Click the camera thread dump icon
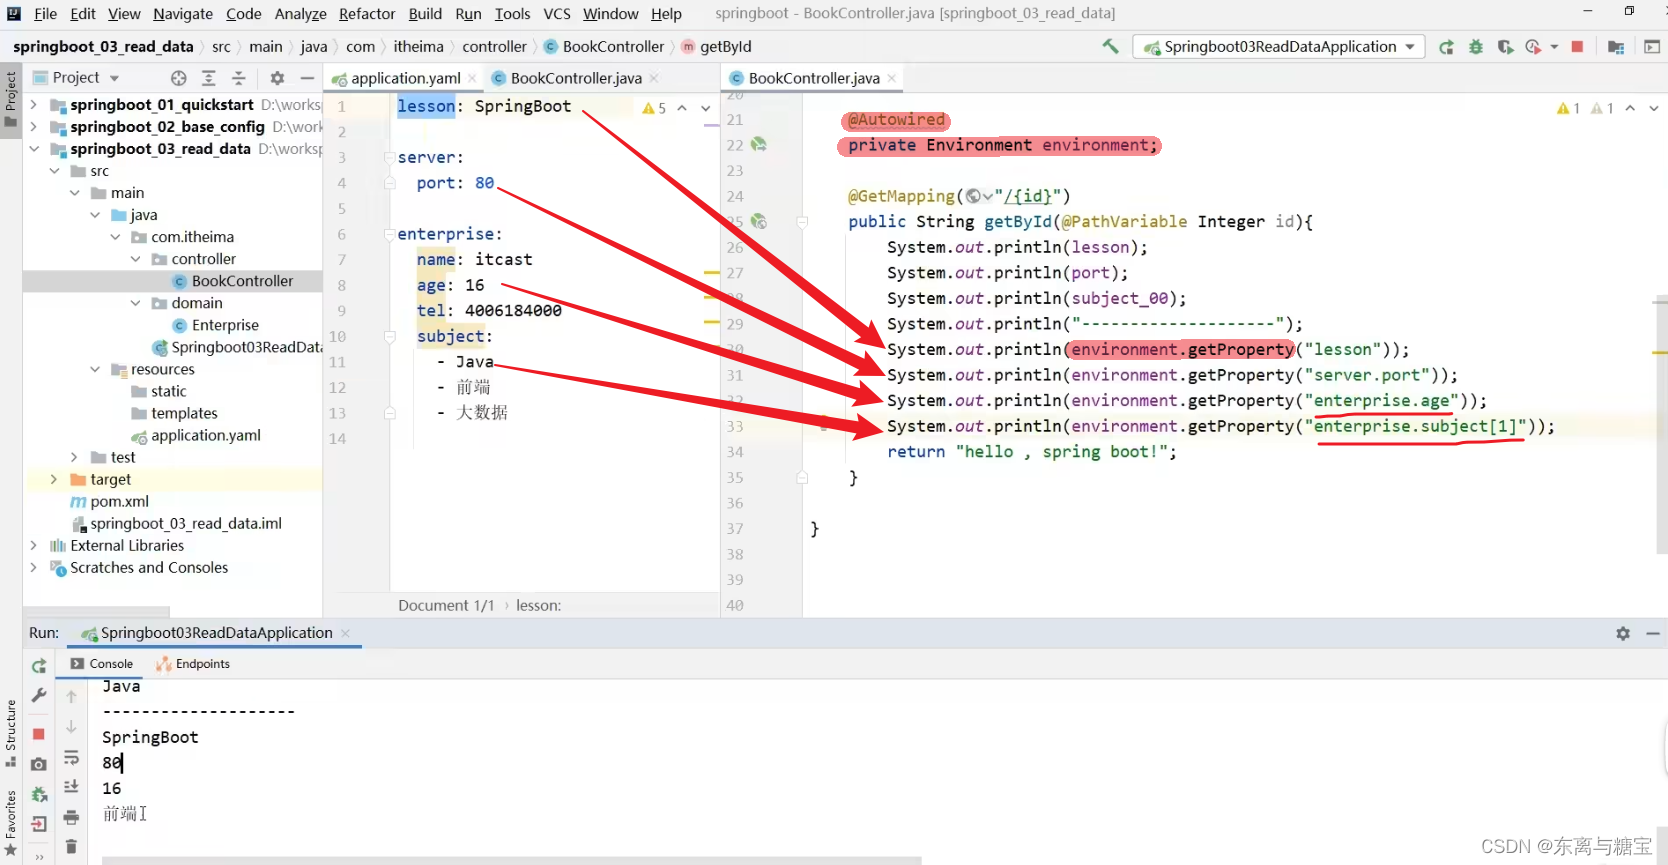This screenshot has width=1668, height=865. coord(39,764)
